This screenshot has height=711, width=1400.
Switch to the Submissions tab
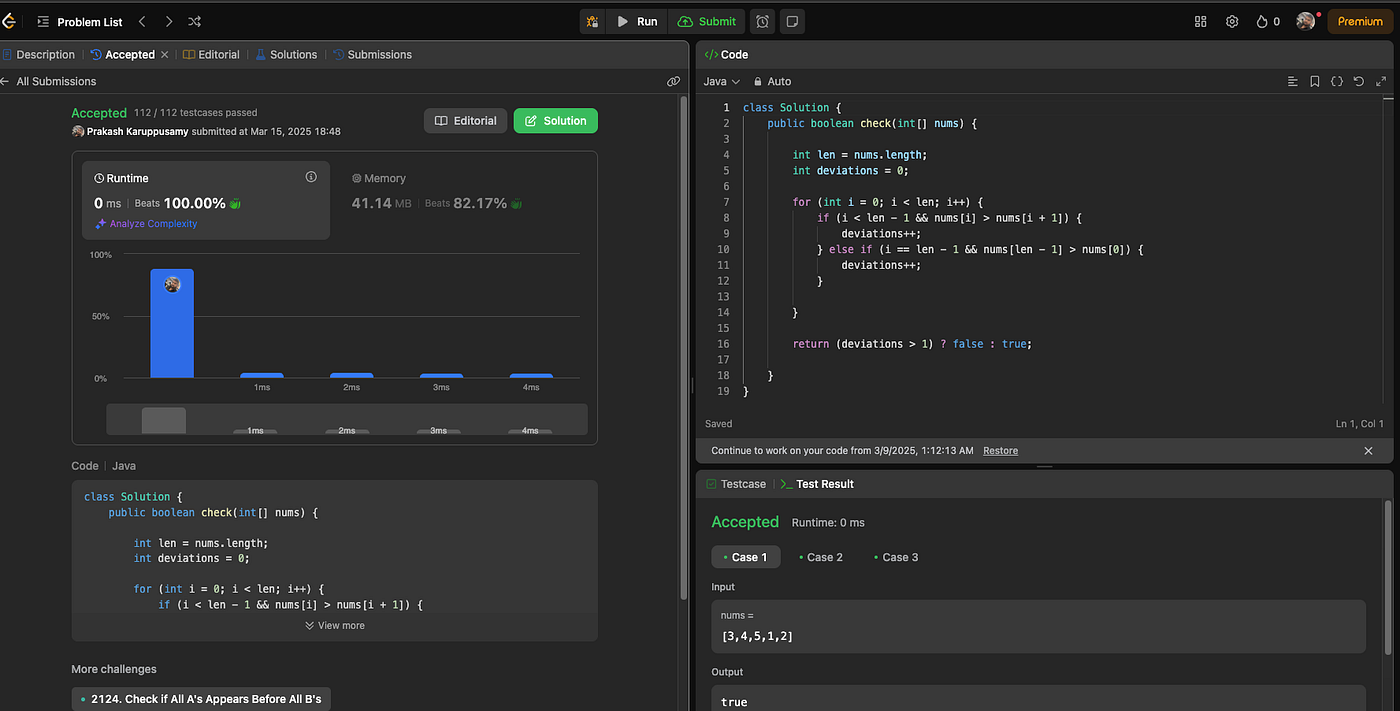[x=372, y=54]
